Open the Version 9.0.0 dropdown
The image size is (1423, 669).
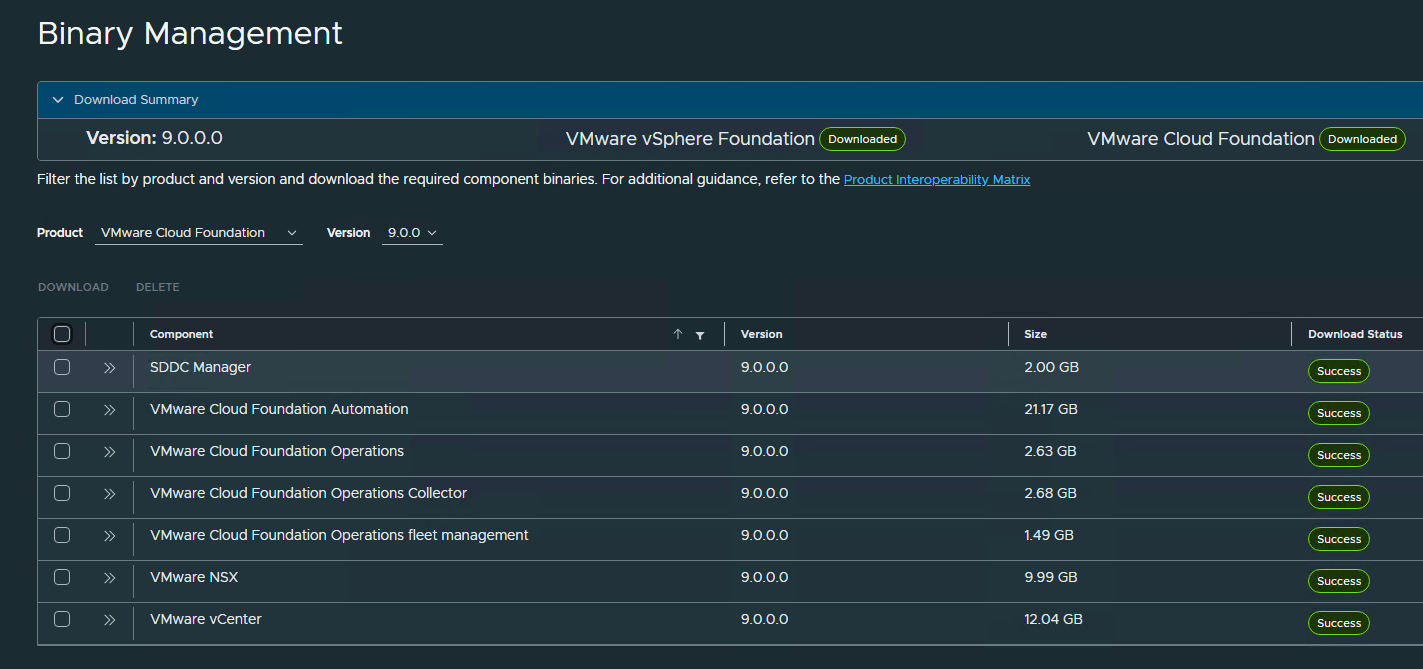[x=412, y=233]
